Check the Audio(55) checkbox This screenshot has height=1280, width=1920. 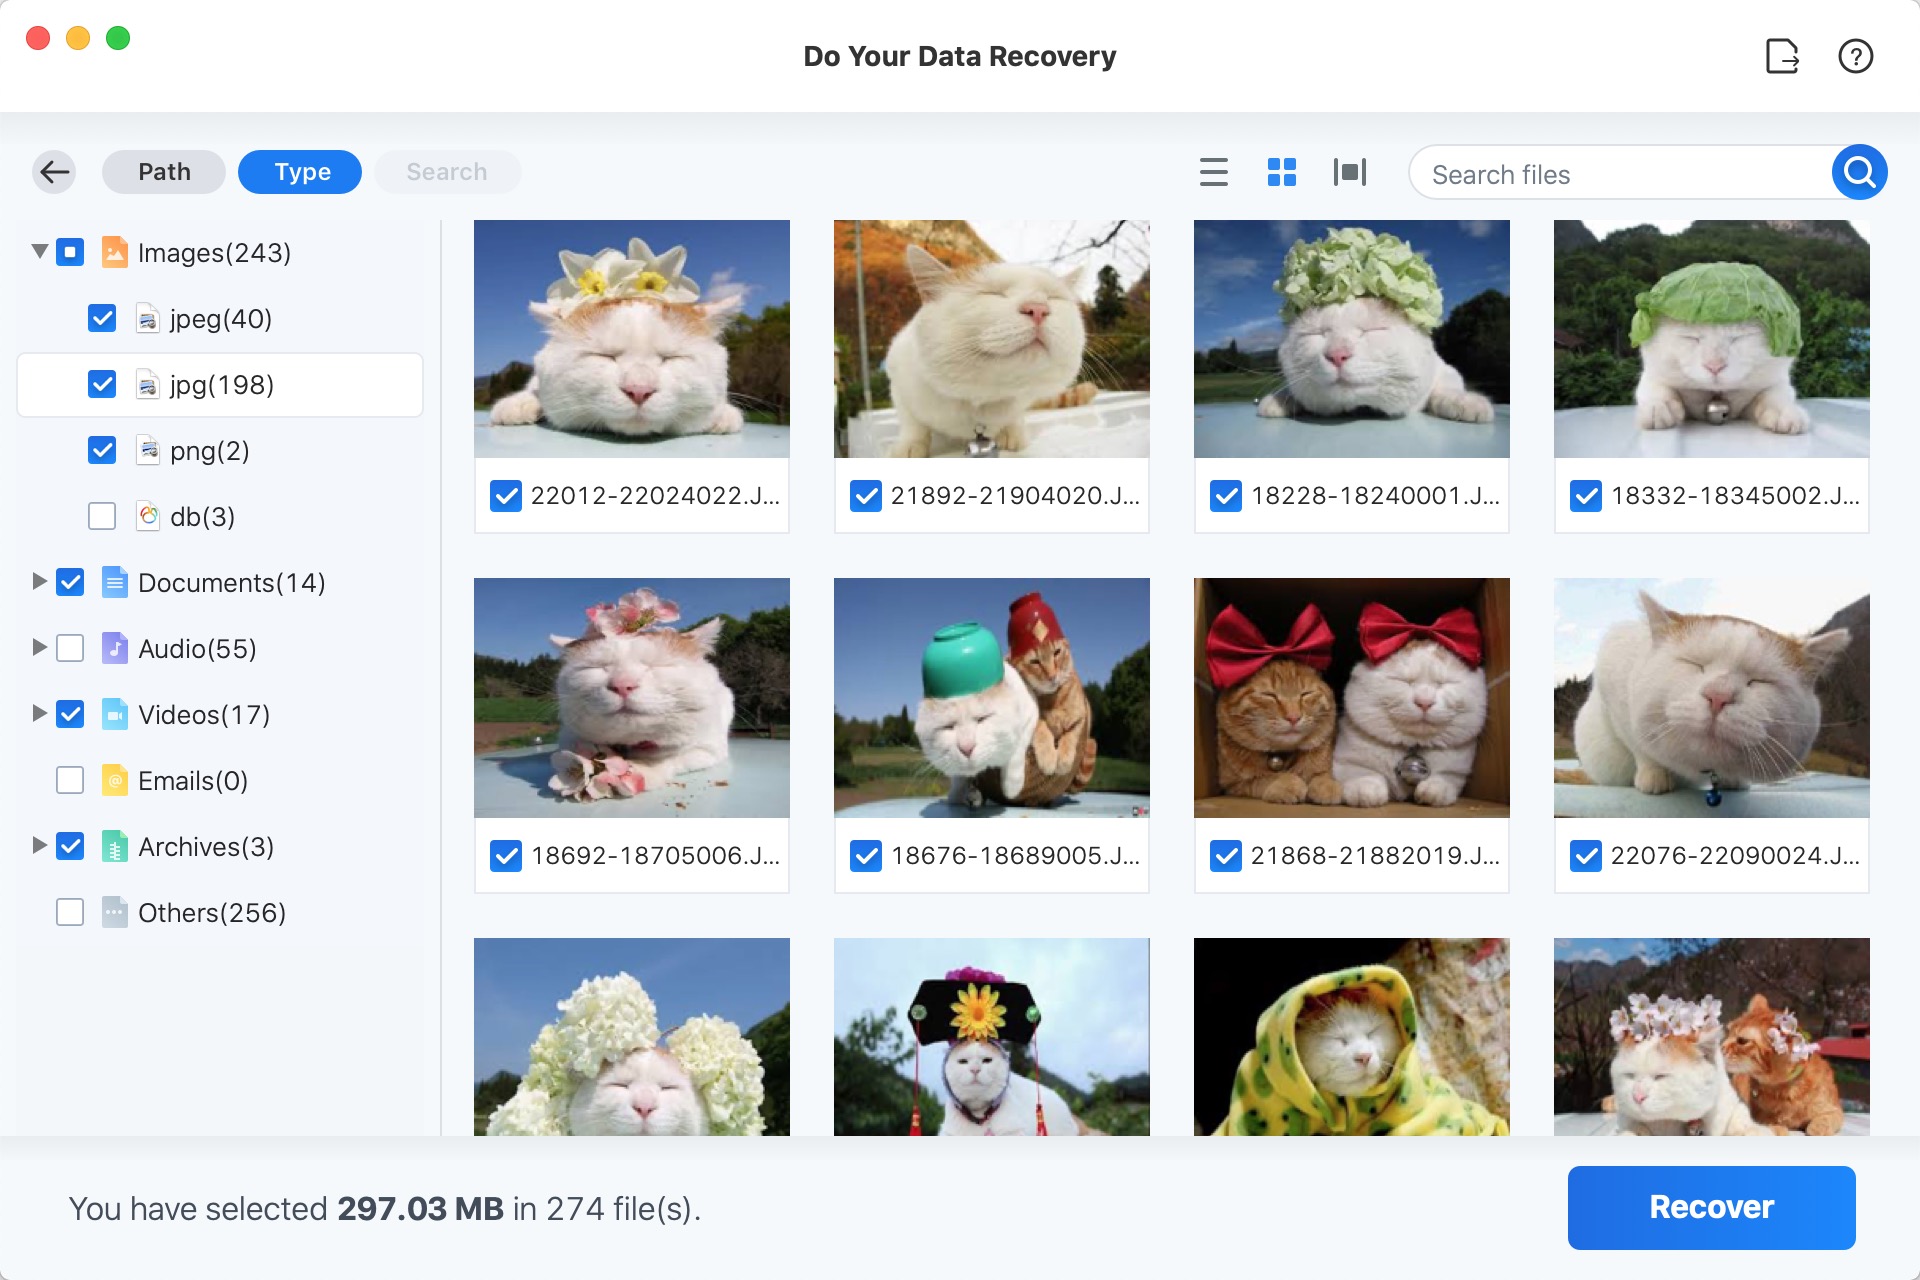70,648
